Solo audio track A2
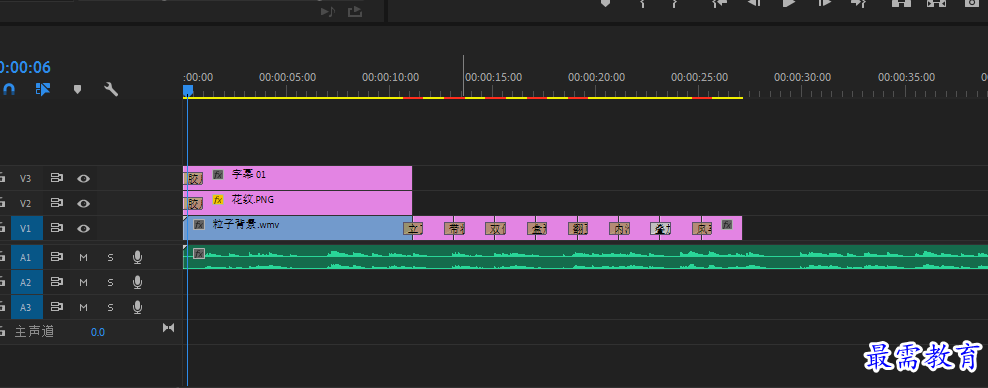The height and width of the screenshot is (388, 988). coord(110,282)
